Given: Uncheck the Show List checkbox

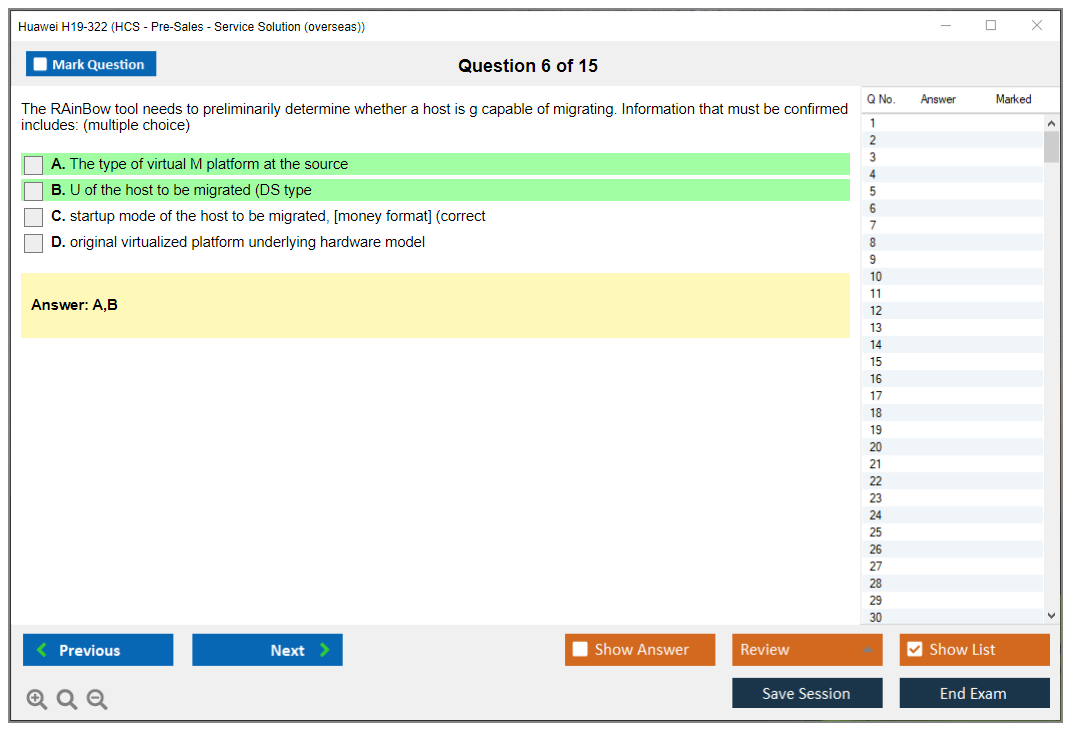Looking at the screenshot, I should [914, 650].
